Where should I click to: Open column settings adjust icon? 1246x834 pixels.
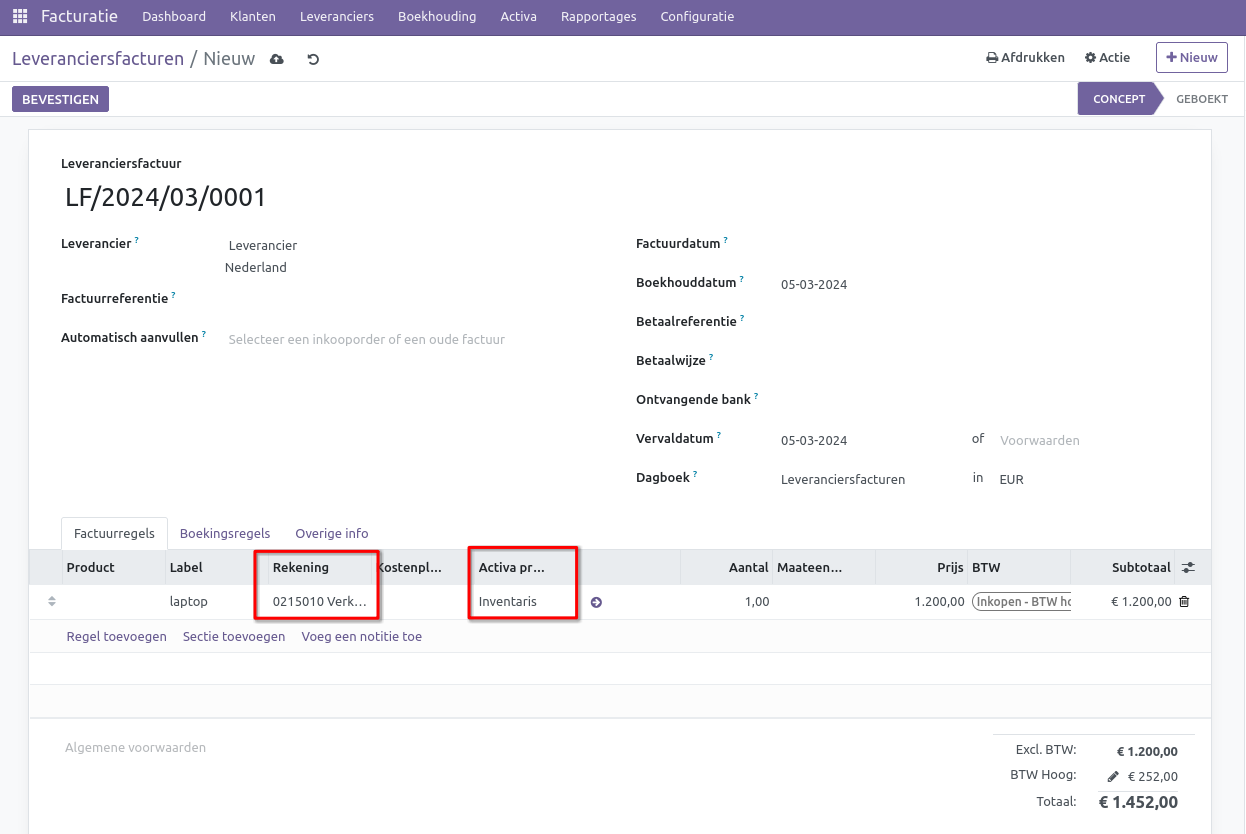pyautogui.click(x=1187, y=567)
